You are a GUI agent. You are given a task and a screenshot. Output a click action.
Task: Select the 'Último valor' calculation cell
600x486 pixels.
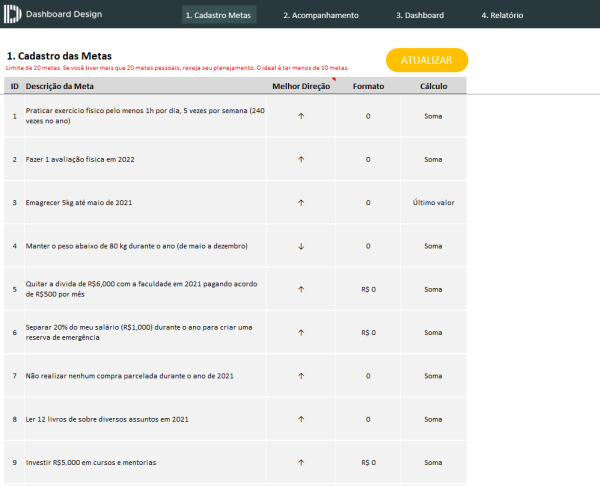[x=433, y=203]
